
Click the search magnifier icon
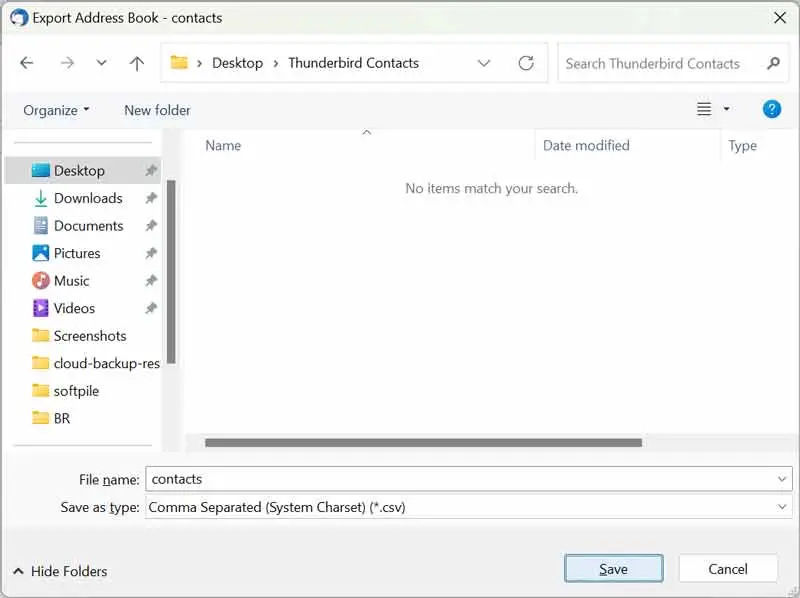(772, 63)
